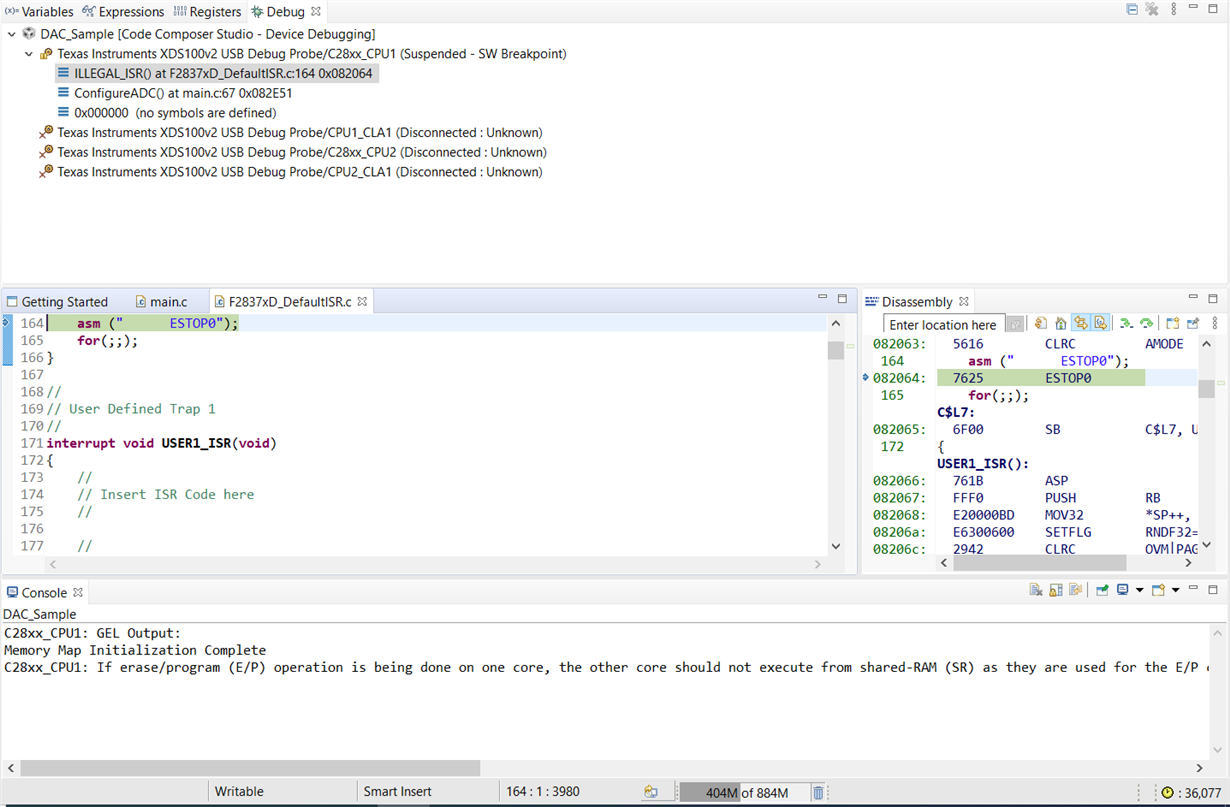Open Getting Started editor tab

(x=57, y=301)
